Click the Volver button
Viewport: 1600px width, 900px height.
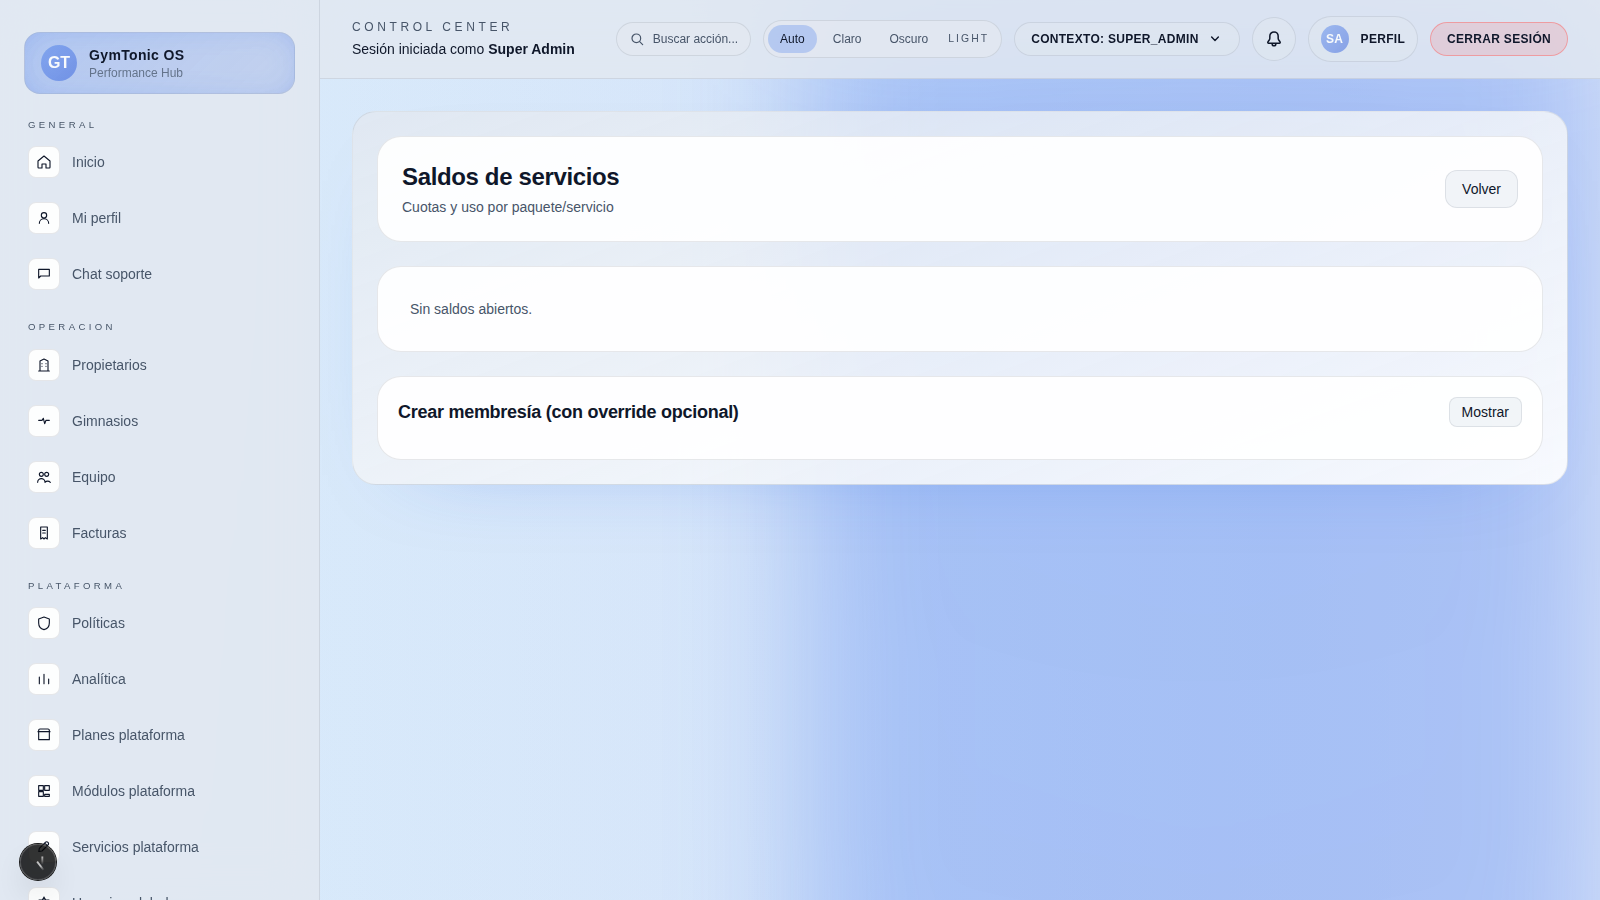(x=1480, y=189)
